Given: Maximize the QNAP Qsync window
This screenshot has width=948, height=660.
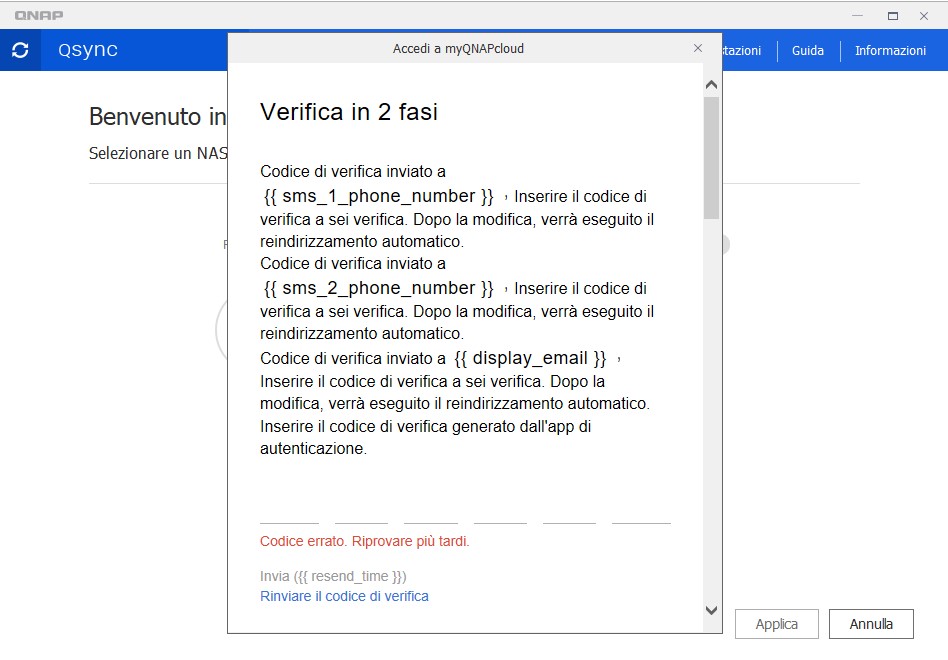Looking at the screenshot, I should pyautogui.click(x=893, y=15).
